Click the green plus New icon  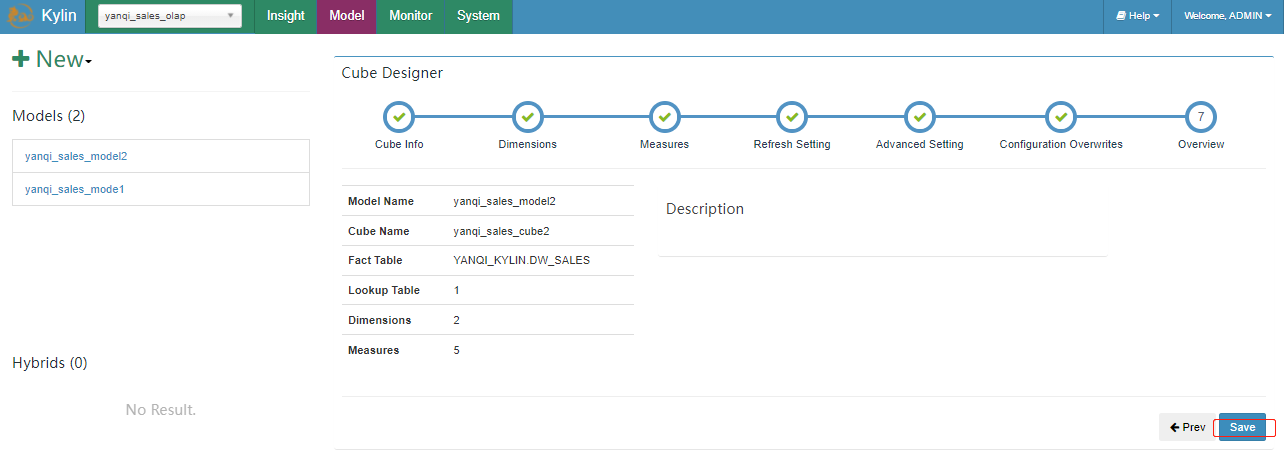20,59
